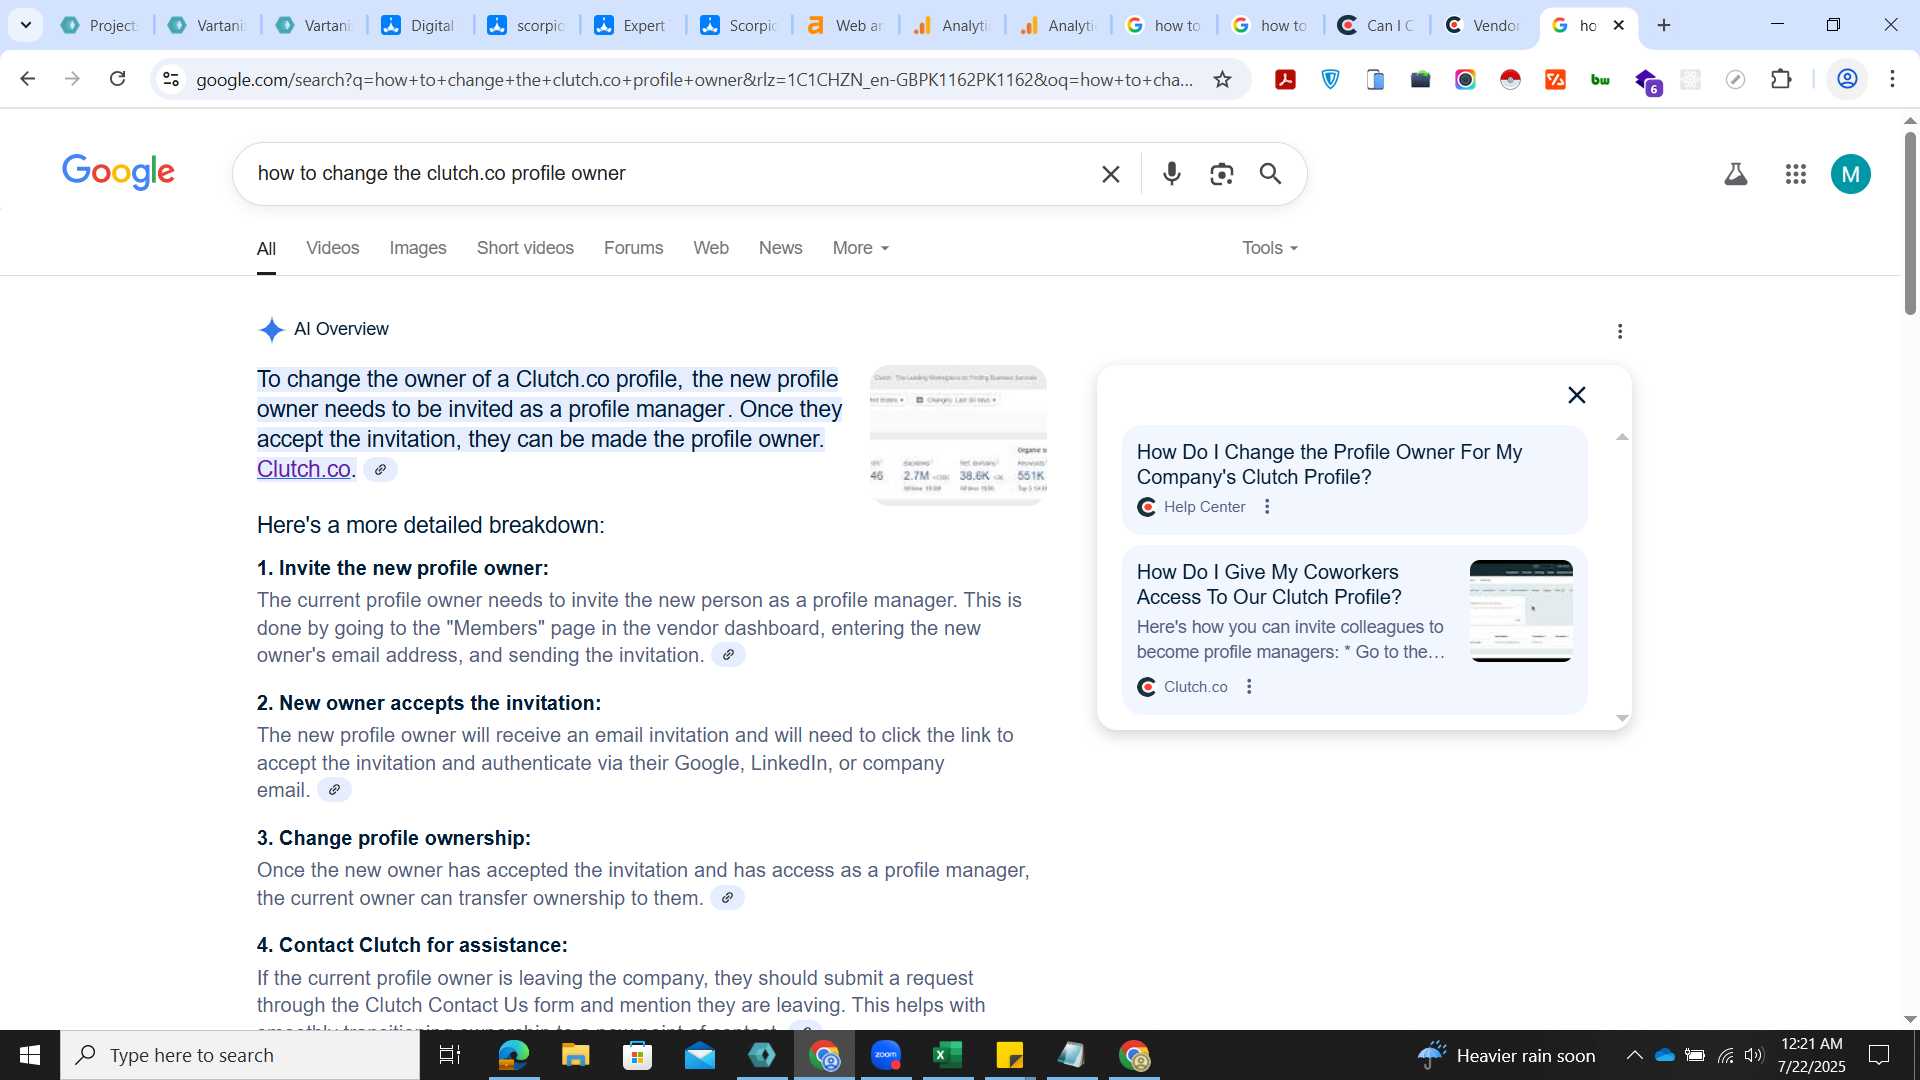Open source link chip after 'company email'

tap(334, 790)
